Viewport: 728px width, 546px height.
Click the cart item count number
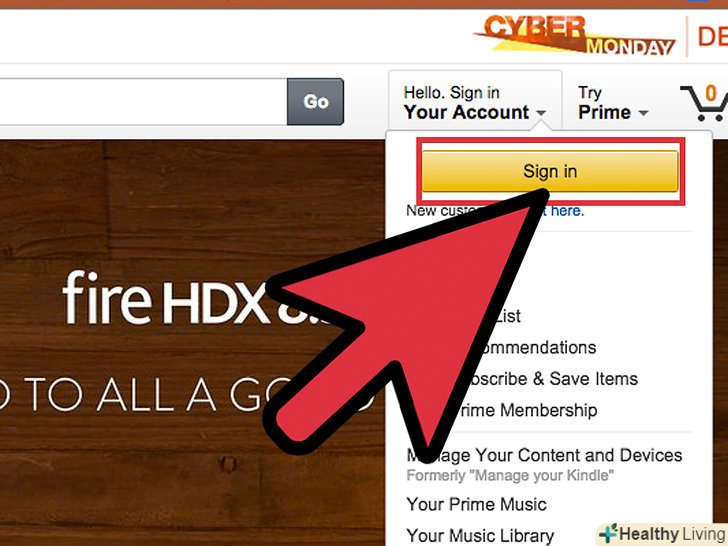point(711,93)
